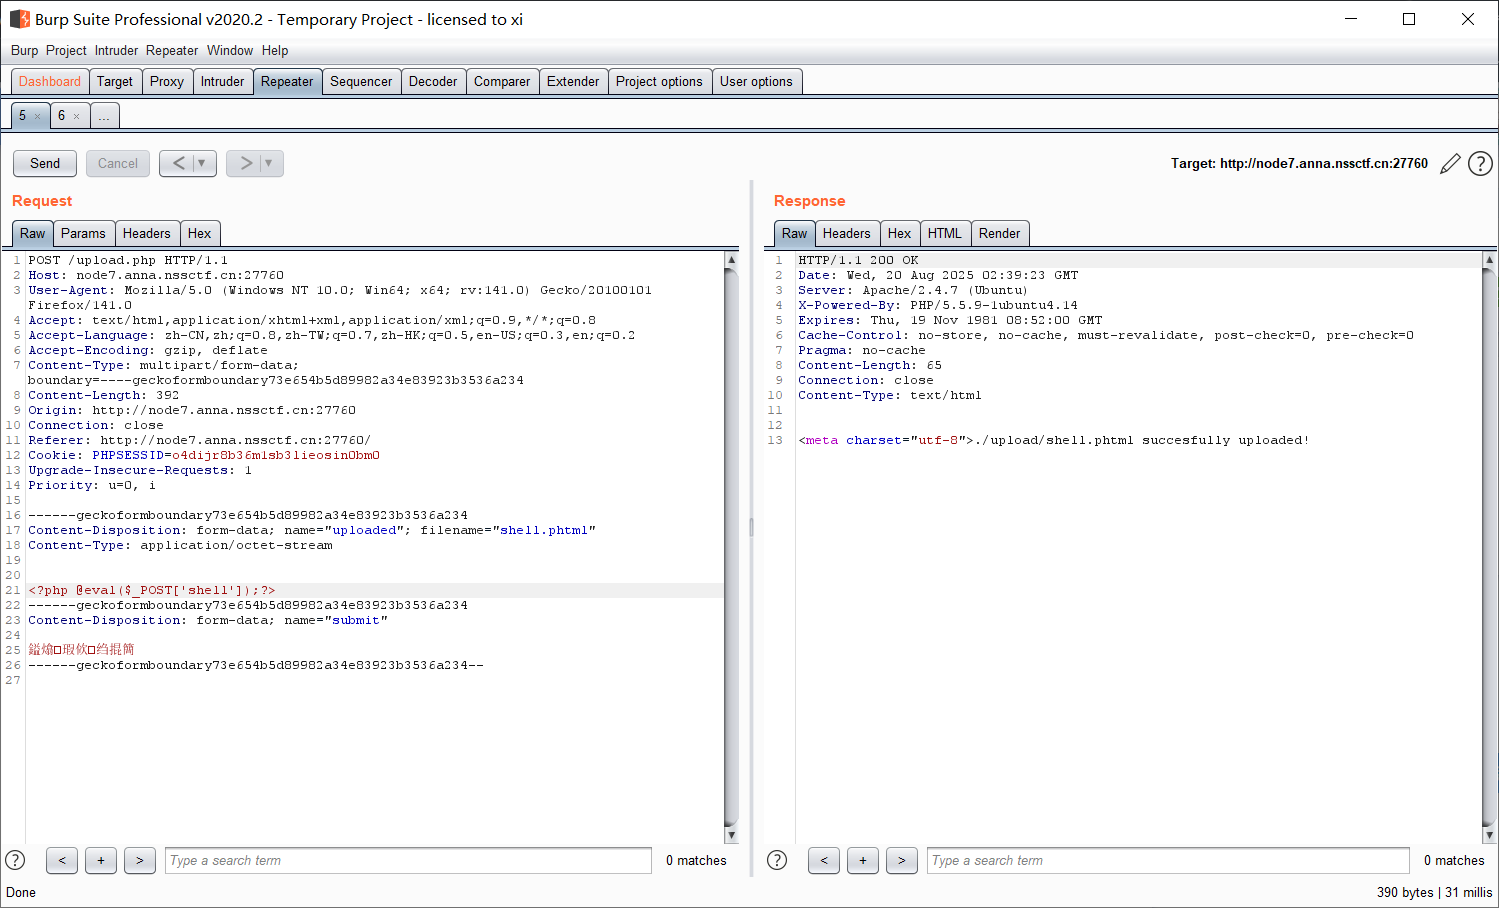Go to previous request search match
This screenshot has width=1499, height=908.
tap(62, 860)
